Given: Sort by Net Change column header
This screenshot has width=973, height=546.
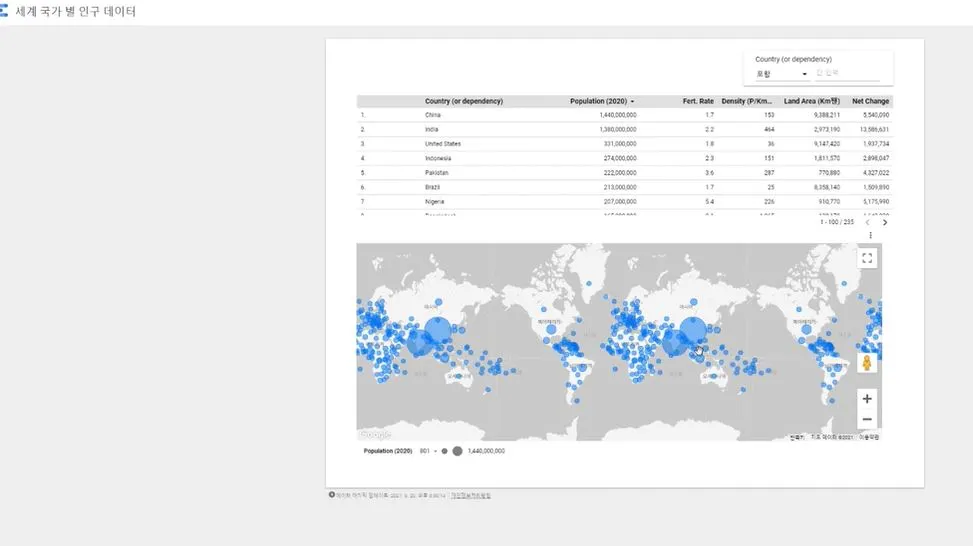Looking at the screenshot, I should (x=870, y=101).
